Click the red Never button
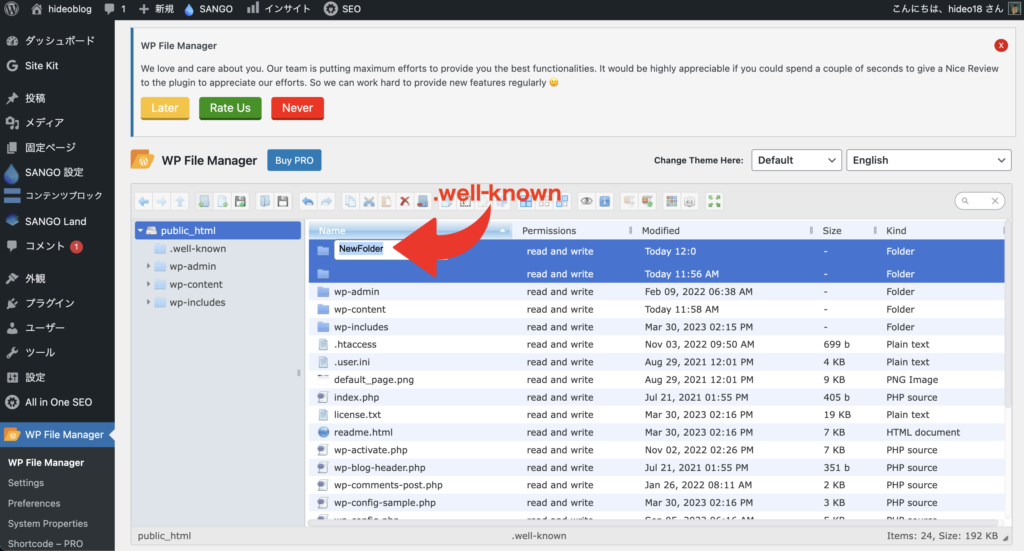 pyautogui.click(x=297, y=108)
